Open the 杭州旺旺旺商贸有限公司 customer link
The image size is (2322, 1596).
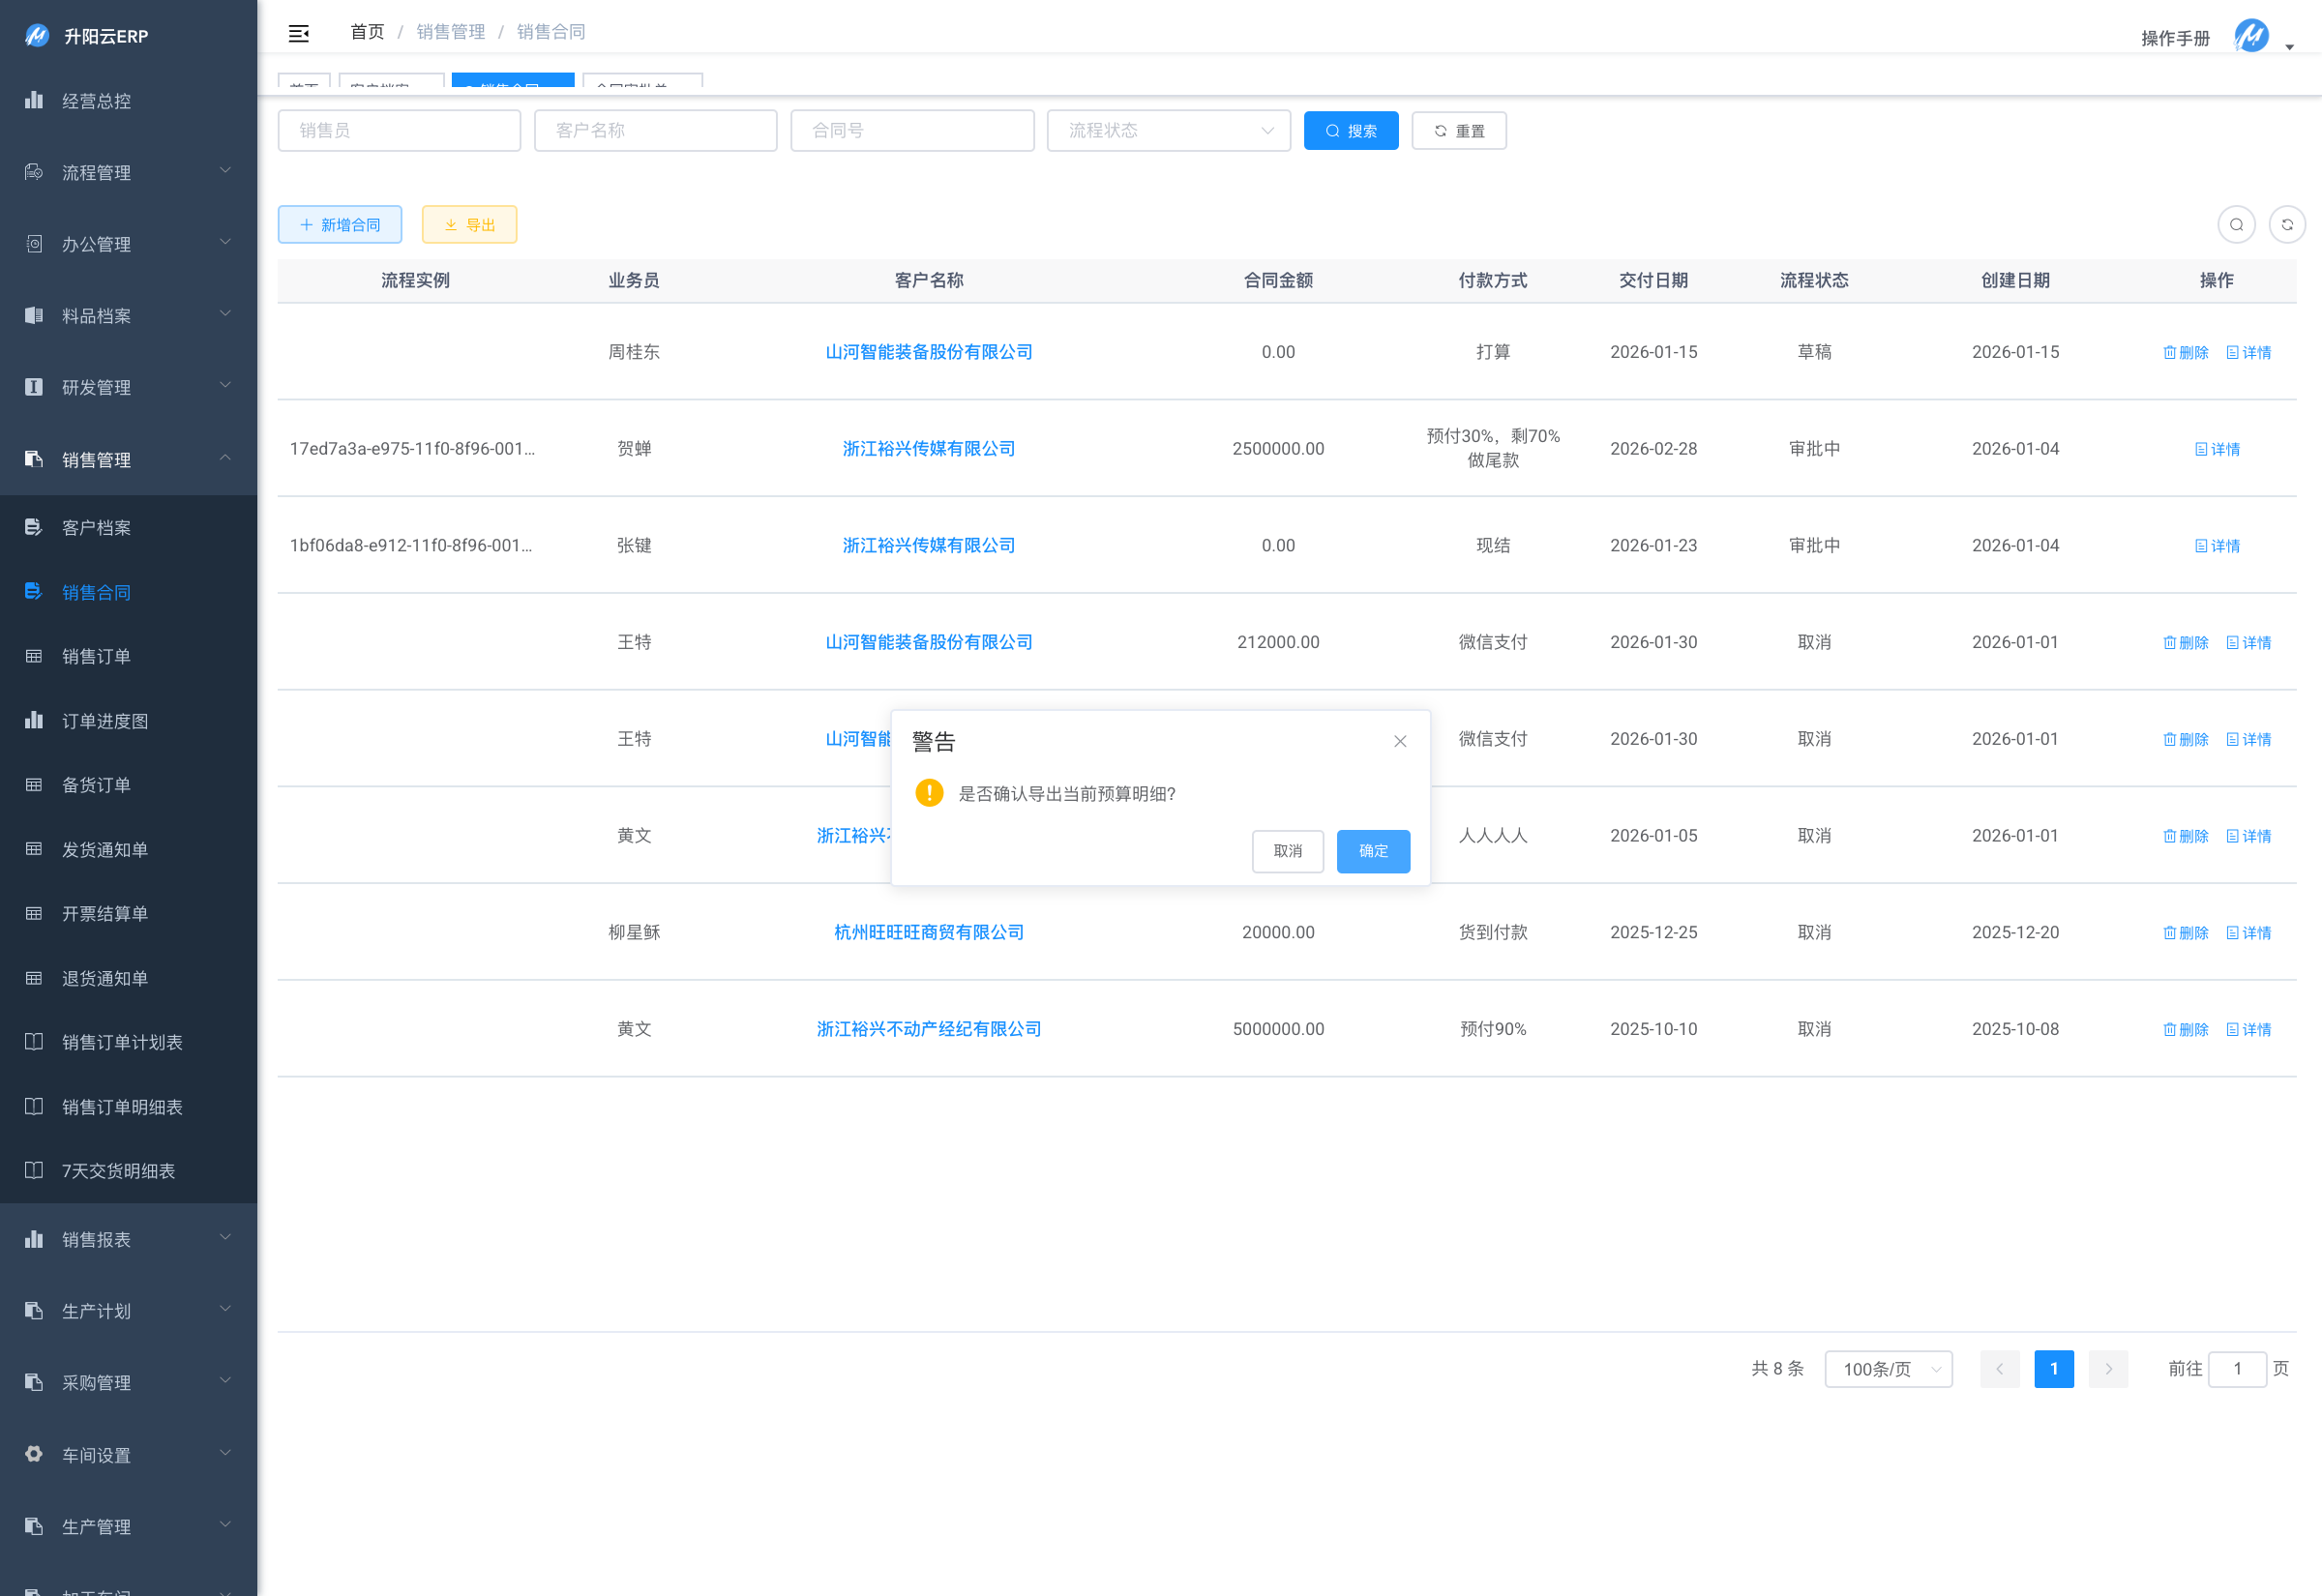(929, 932)
